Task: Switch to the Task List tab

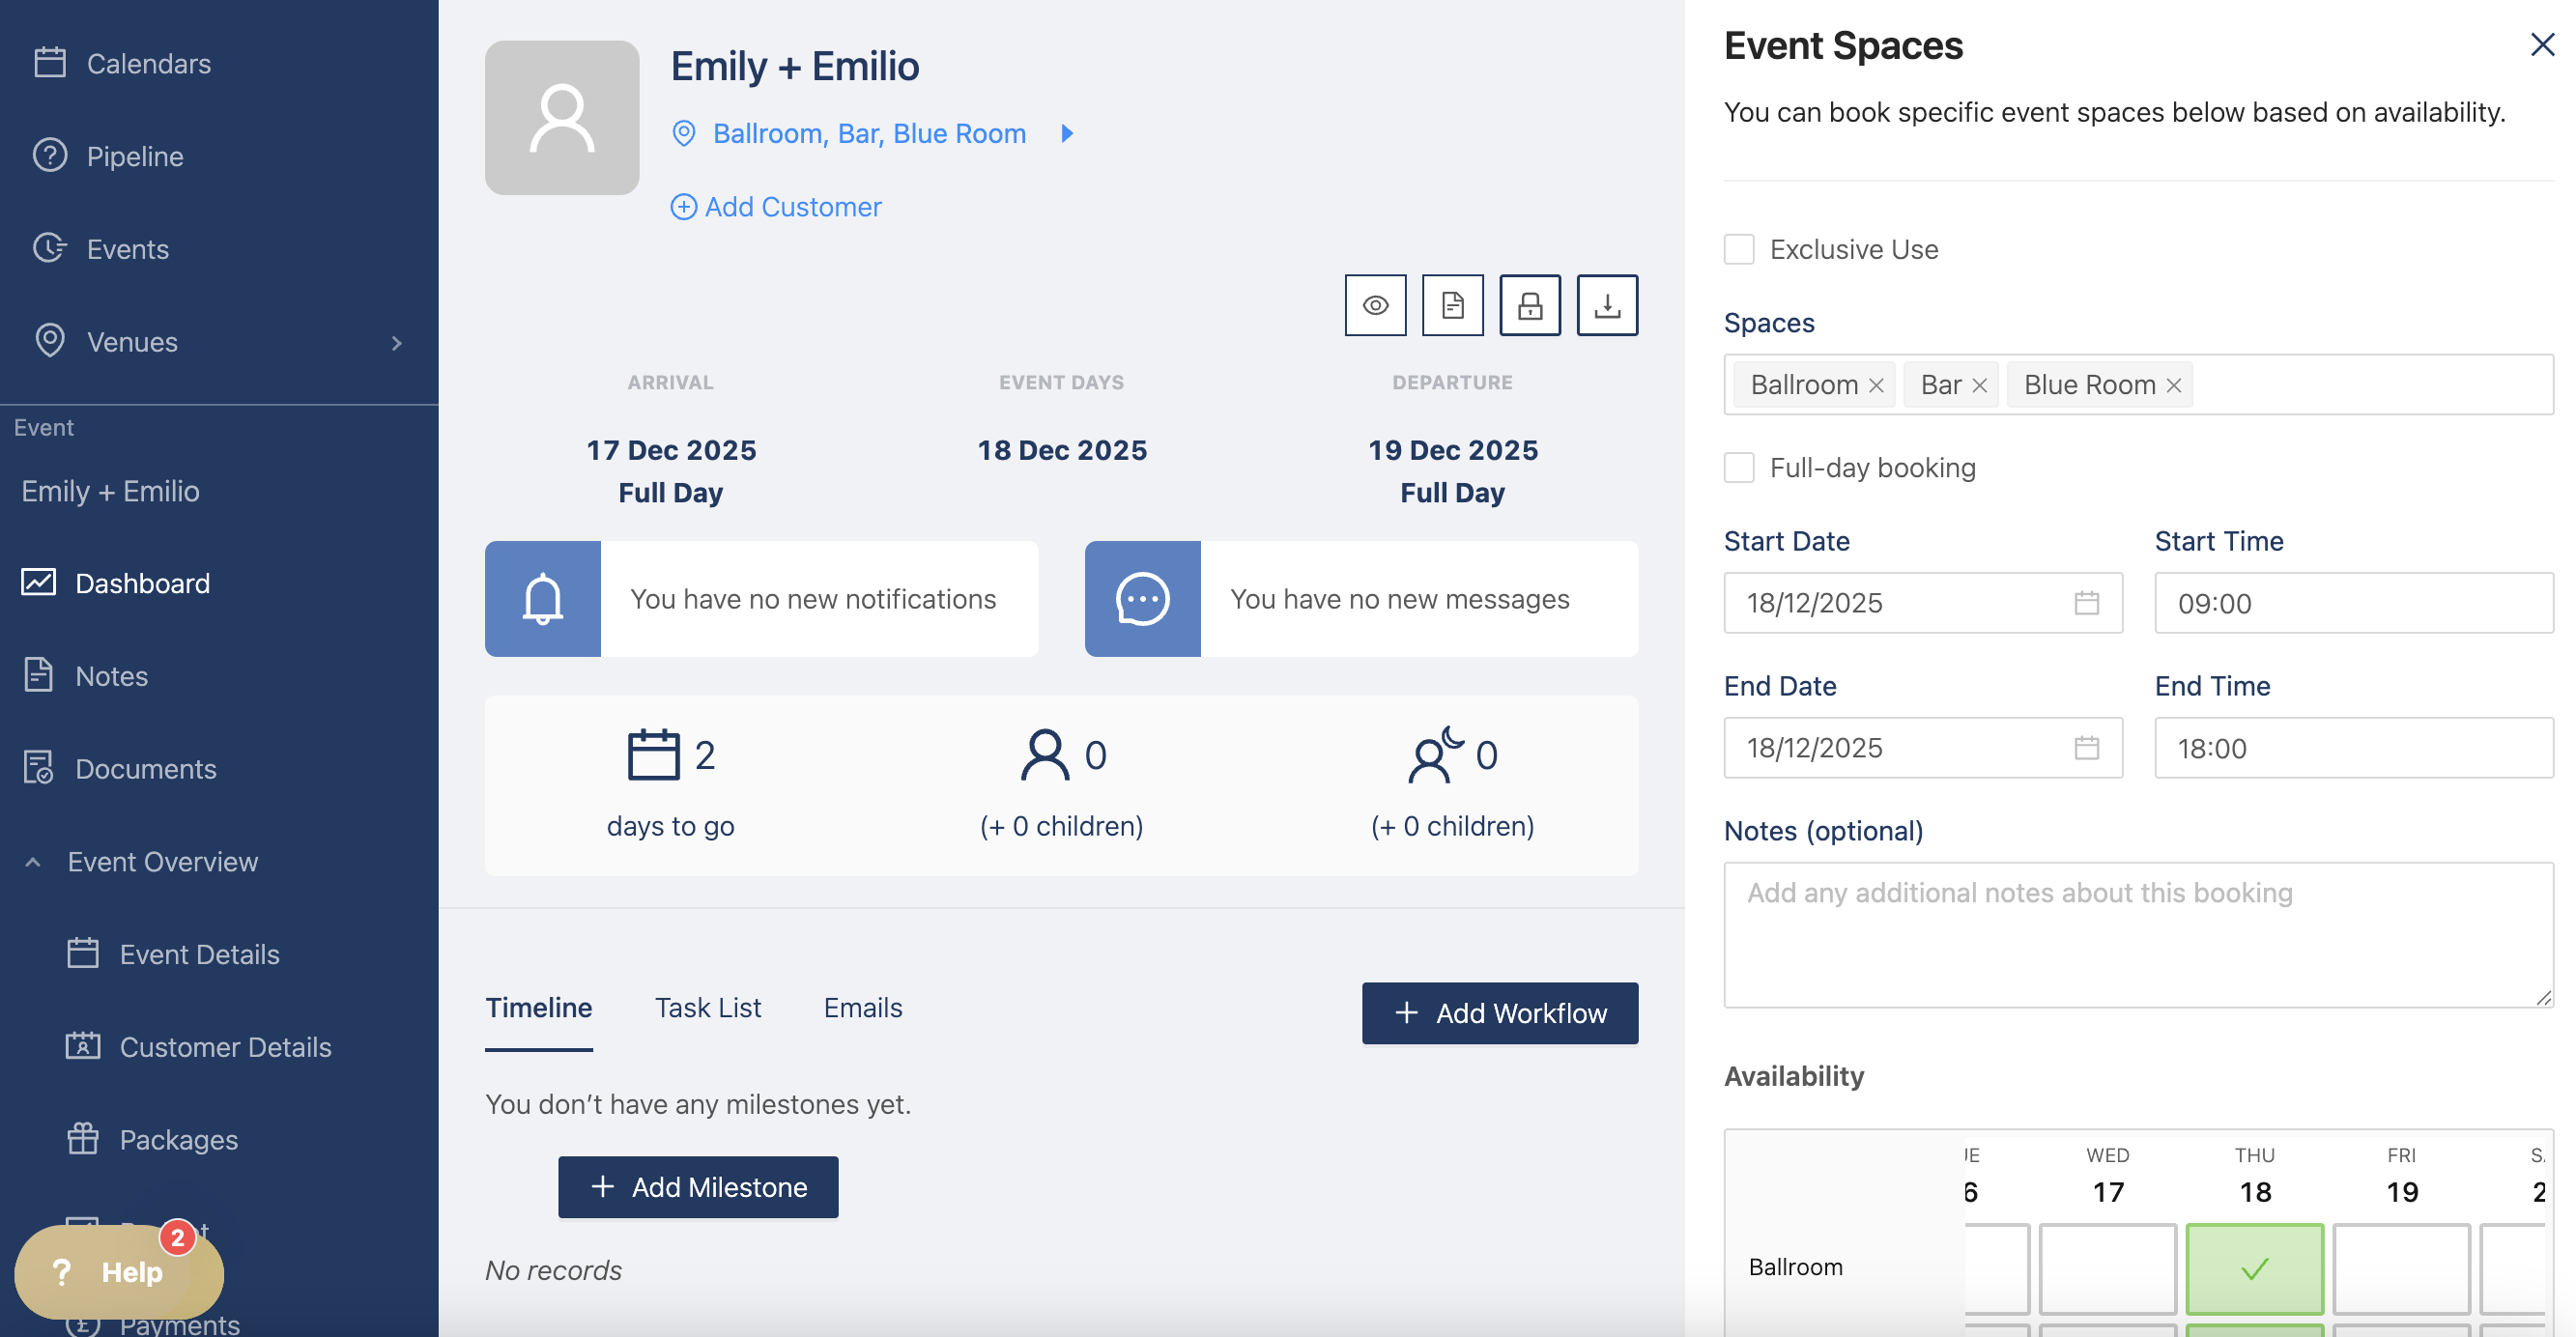Action: tap(707, 1008)
